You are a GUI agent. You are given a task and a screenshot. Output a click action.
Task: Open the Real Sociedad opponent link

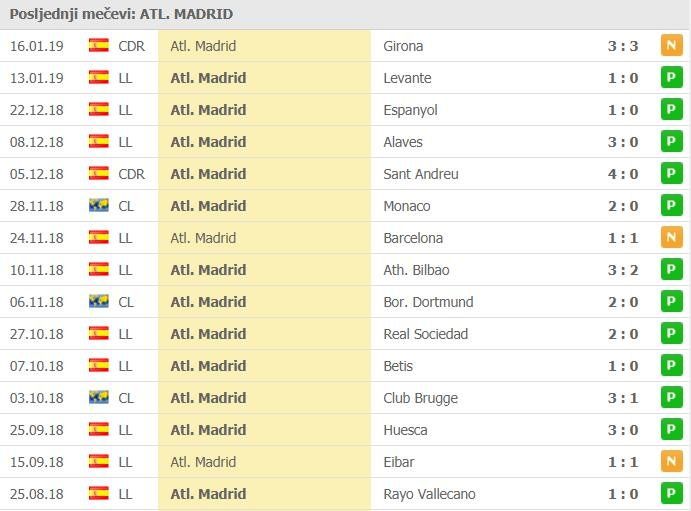[x=425, y=334]
